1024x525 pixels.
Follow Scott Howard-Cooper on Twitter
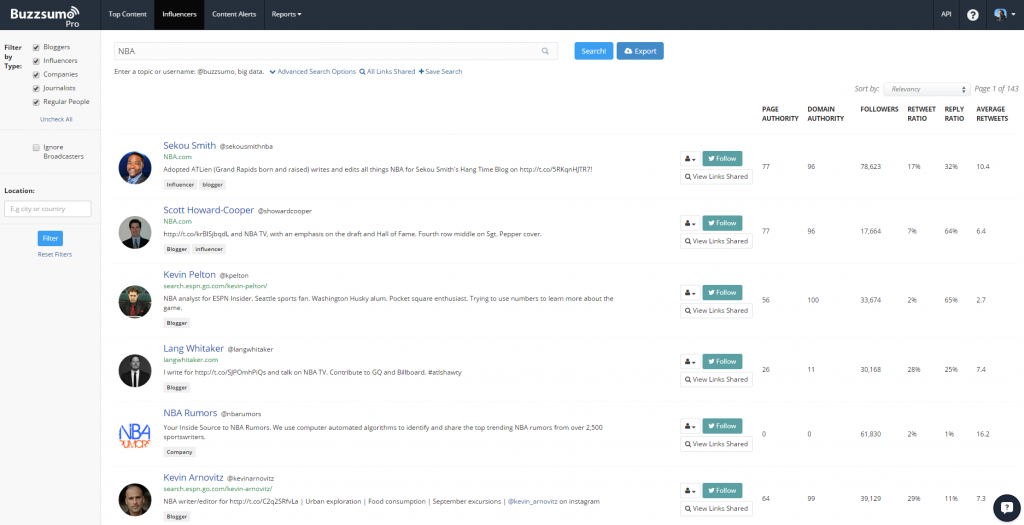[722, 223]
